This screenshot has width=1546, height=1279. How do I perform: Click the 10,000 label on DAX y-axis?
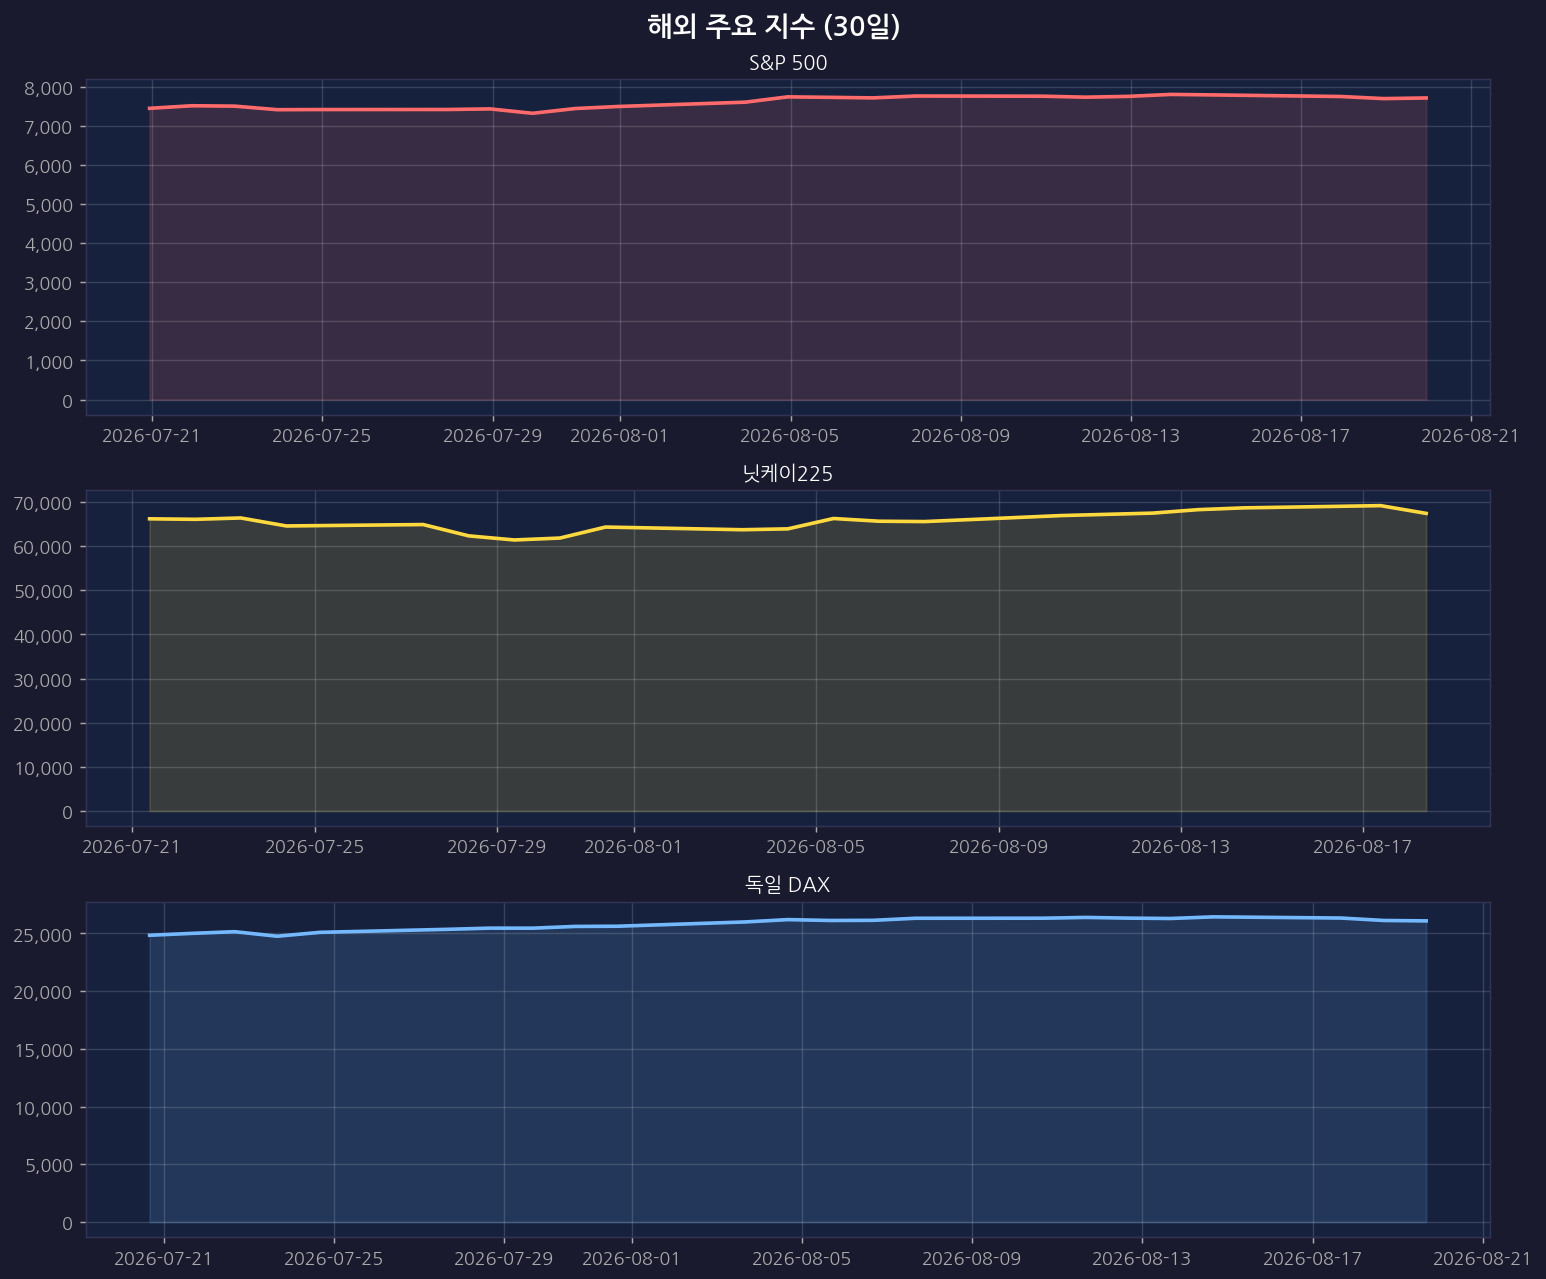tap(44, 1108)
